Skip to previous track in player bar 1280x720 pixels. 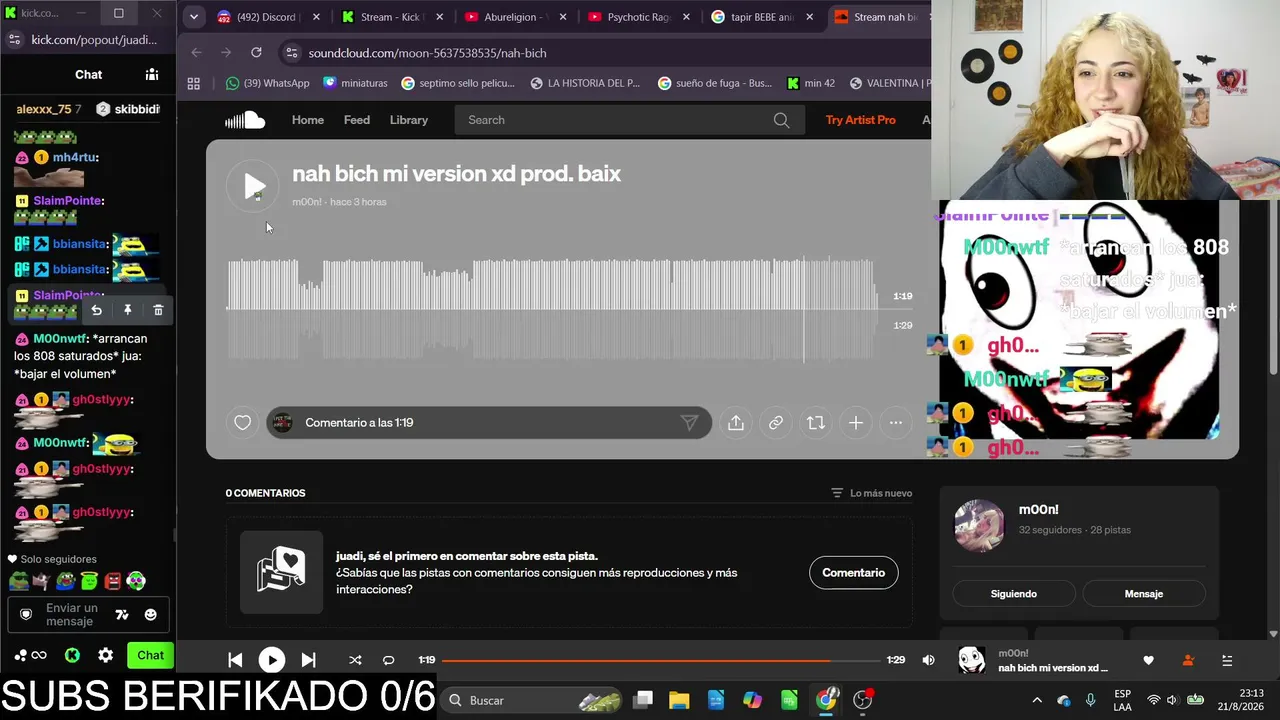click(x=235, y=660)
